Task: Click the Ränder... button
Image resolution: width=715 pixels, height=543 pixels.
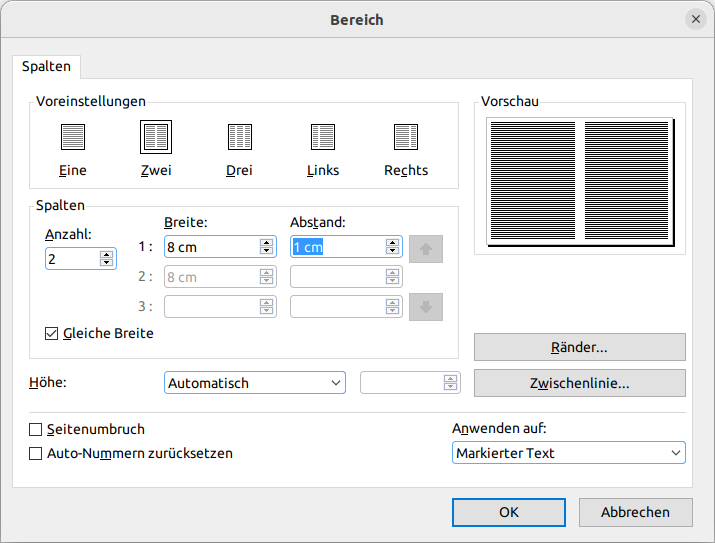Action: click(x=580, y=347)
